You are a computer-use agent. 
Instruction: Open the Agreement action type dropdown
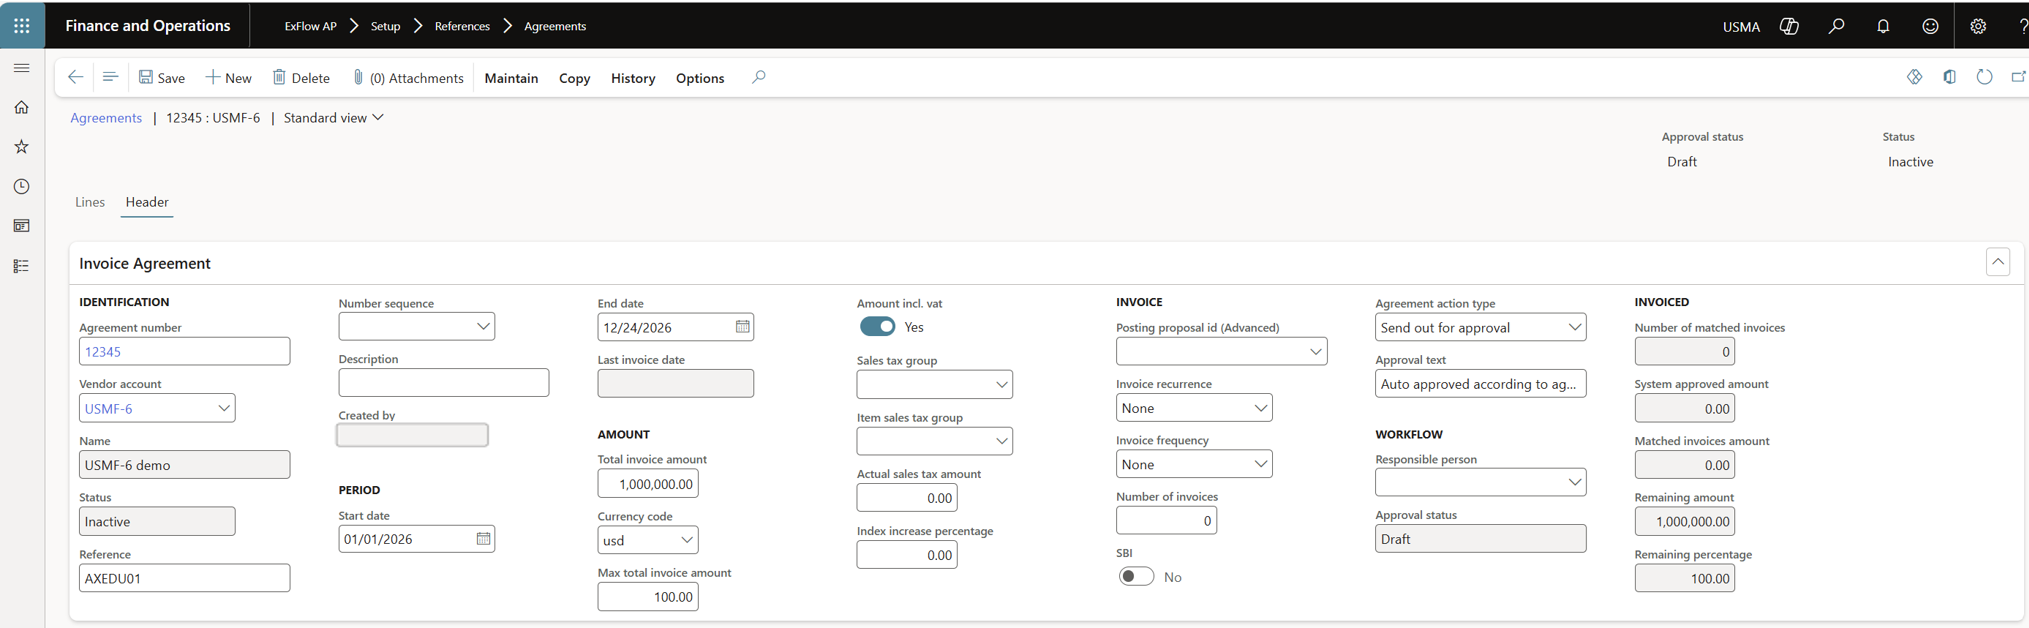(1573, 327)
